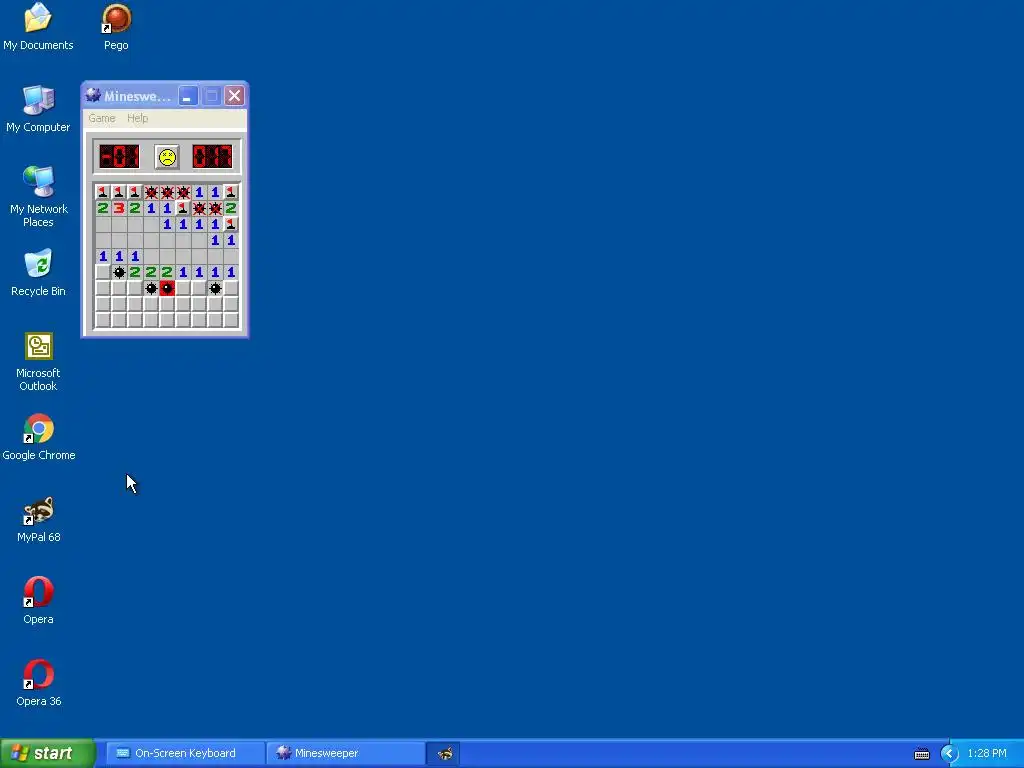The height and width of the screenshot is (768, 1024).
Task: Close the Minesweeper window
Action: point(234,96)
